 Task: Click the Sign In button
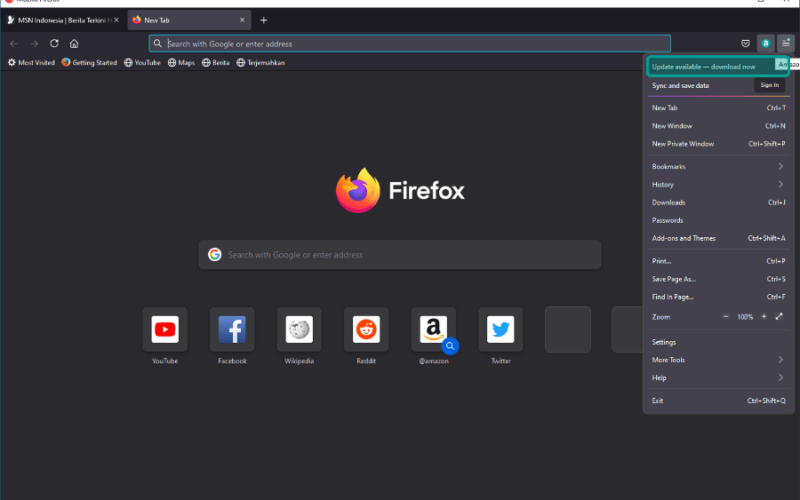click(769, 85)
